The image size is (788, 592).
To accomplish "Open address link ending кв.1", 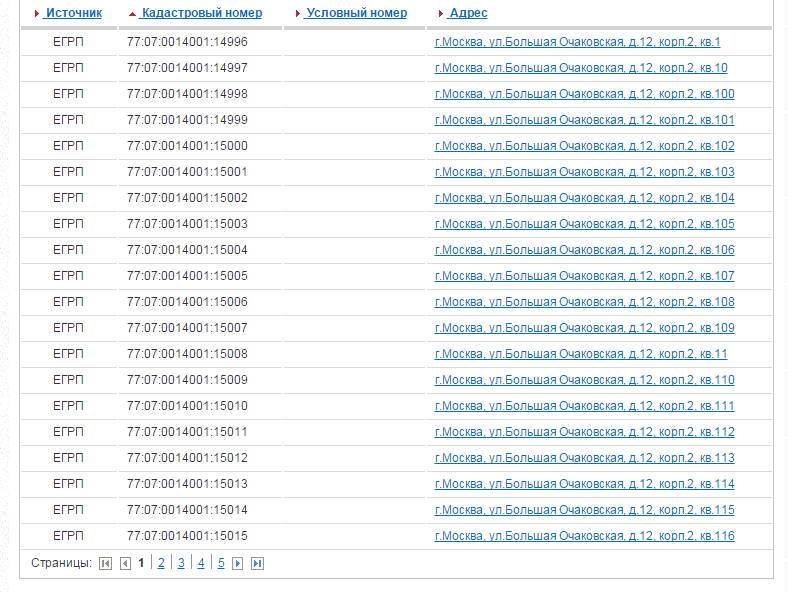I will pyautogui.click(x=577, y=42).
